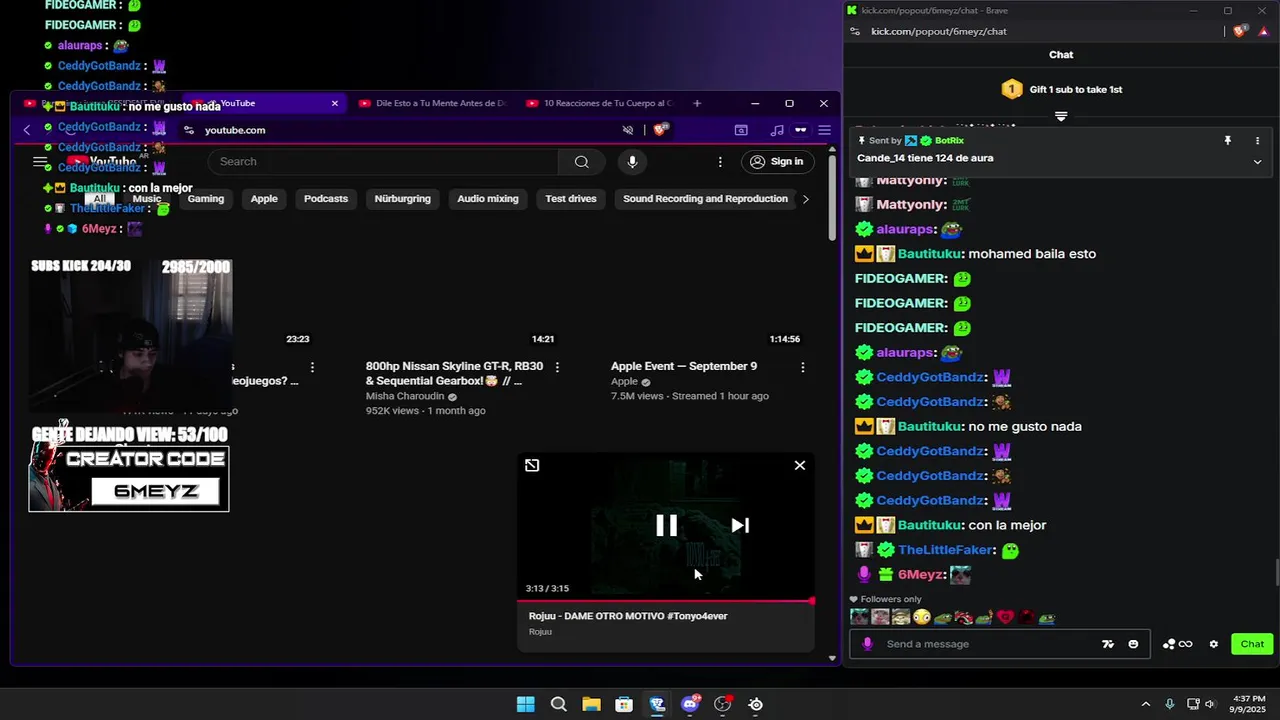1280x720 pixels.
Task: Open Brave Shields in YouTube window
Action: click(x=660, y=130)
